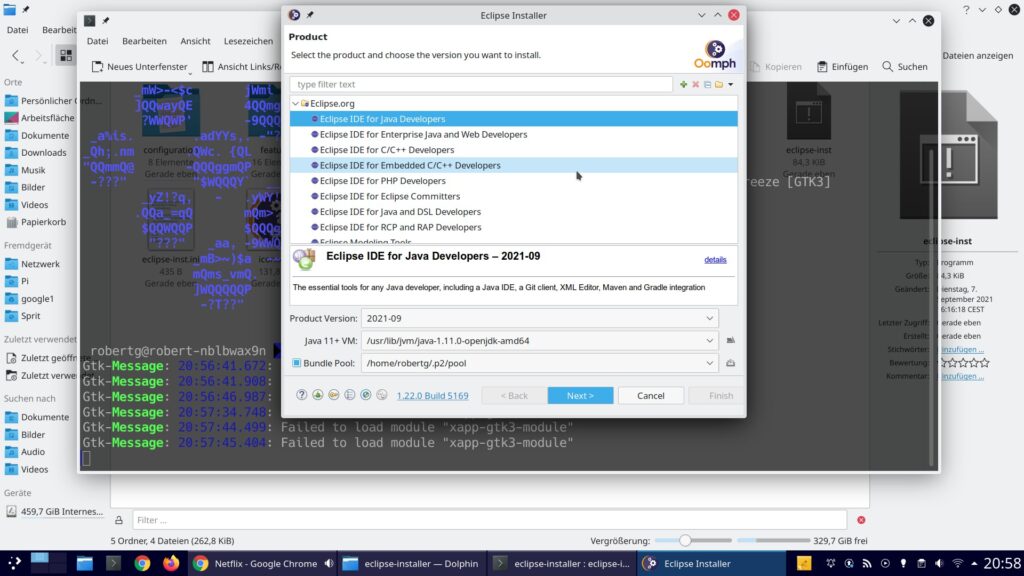Switch Dolphin to icon view mode
This screenshot has height=576, width=1024.
[66, 56]
